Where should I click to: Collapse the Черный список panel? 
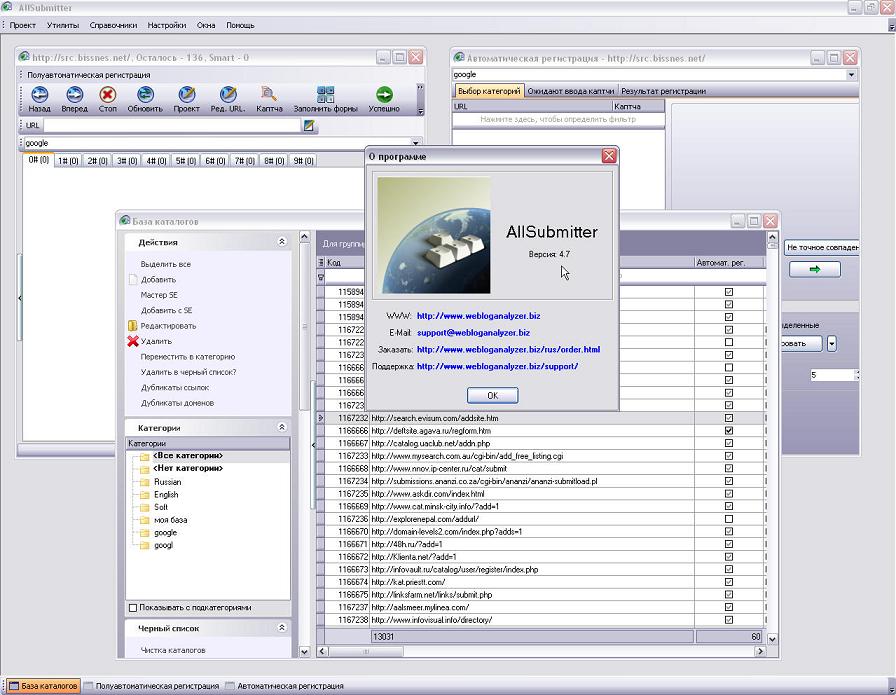282,628
